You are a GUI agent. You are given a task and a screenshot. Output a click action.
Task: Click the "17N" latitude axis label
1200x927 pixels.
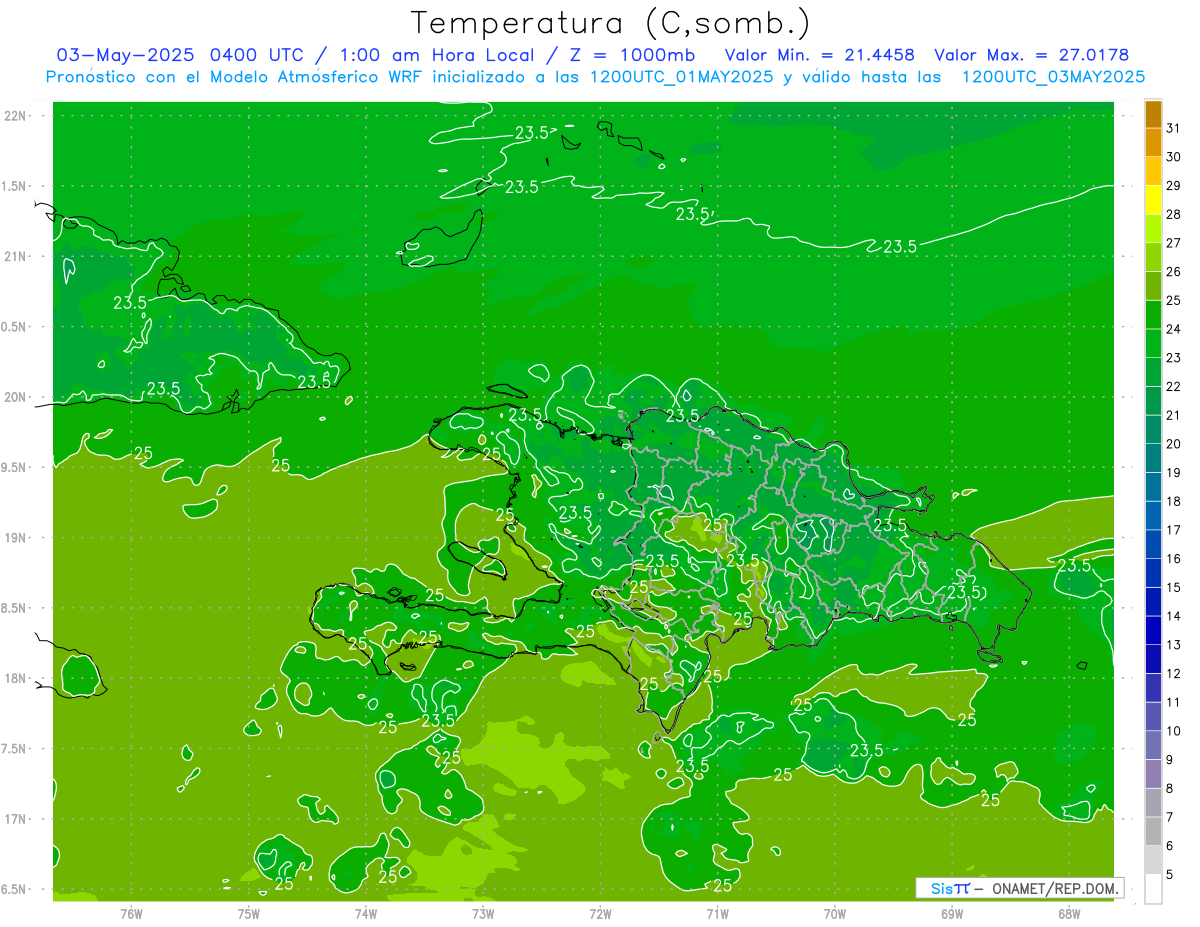(15, 819)
